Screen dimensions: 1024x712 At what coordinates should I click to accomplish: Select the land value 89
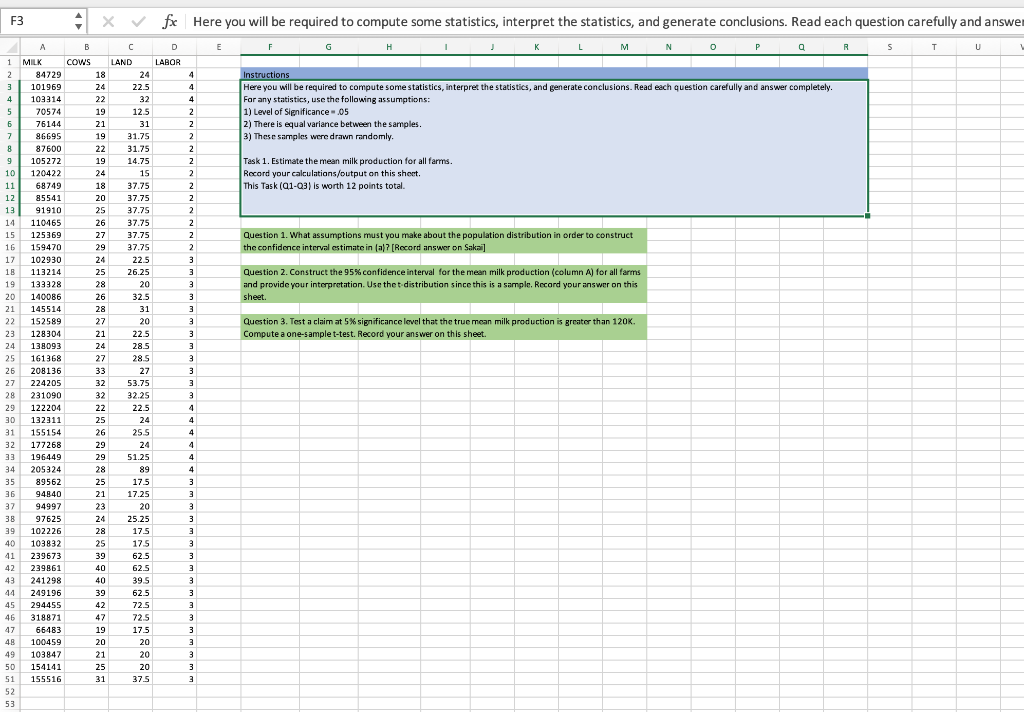tap(131, 469)
